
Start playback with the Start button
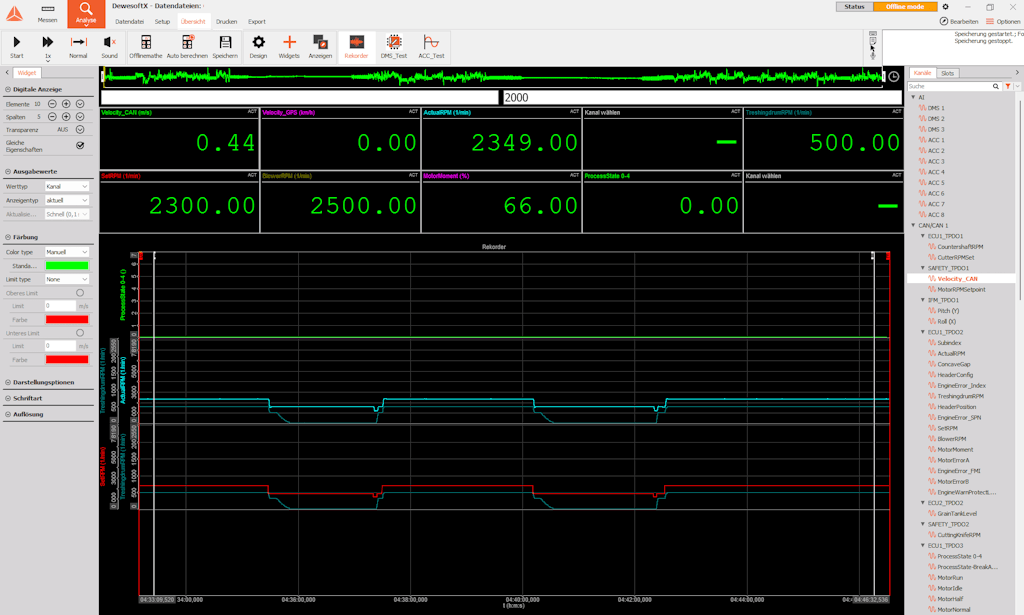16,42
